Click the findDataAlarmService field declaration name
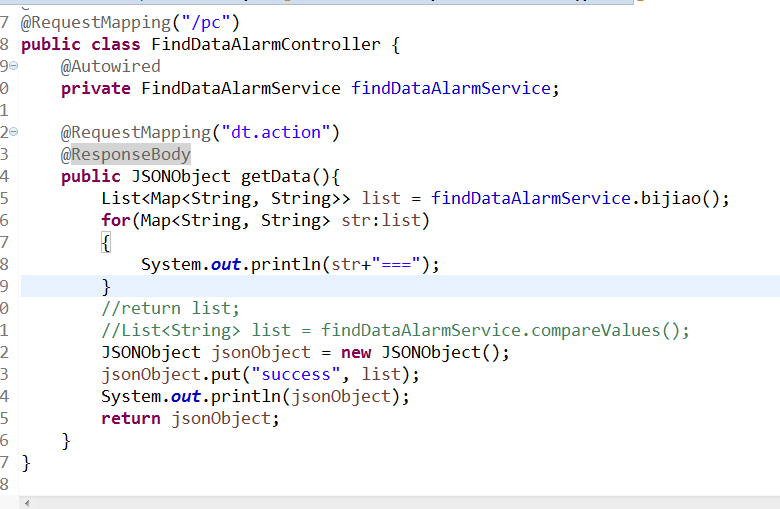Viewport: 780px width, 509px height. 451,88
